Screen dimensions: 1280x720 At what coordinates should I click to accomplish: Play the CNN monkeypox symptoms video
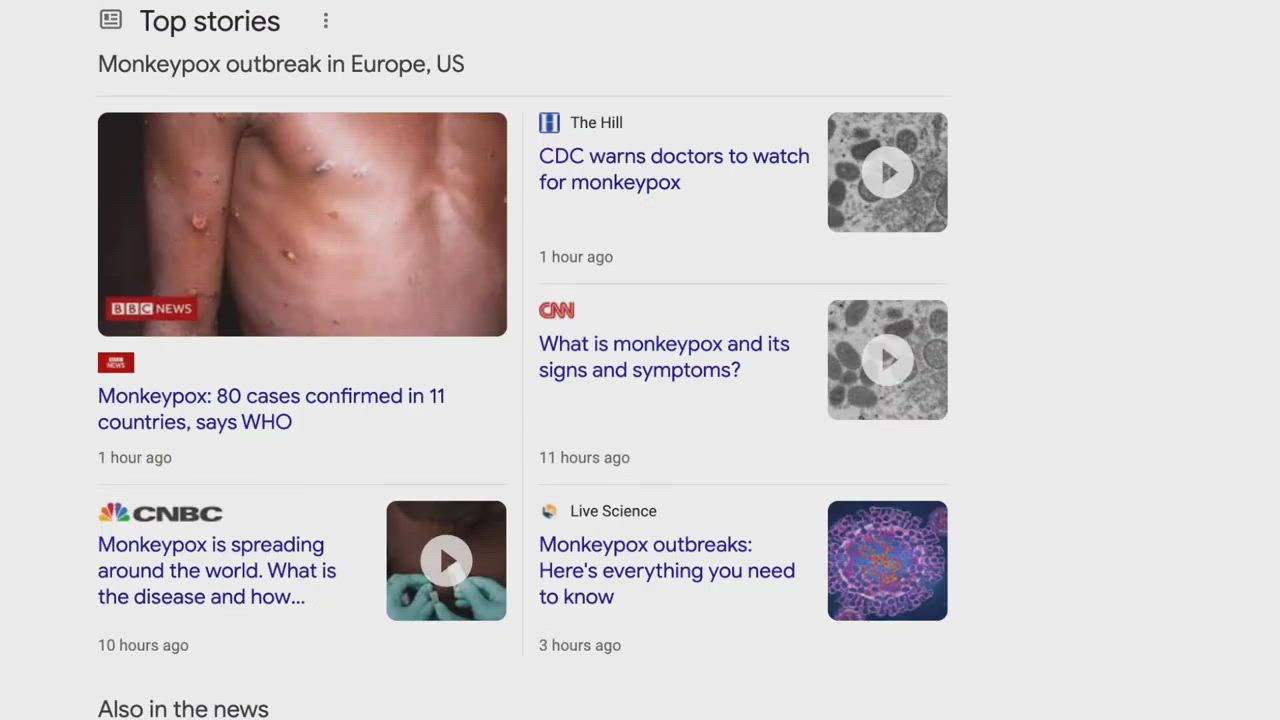tap(887, 360)
